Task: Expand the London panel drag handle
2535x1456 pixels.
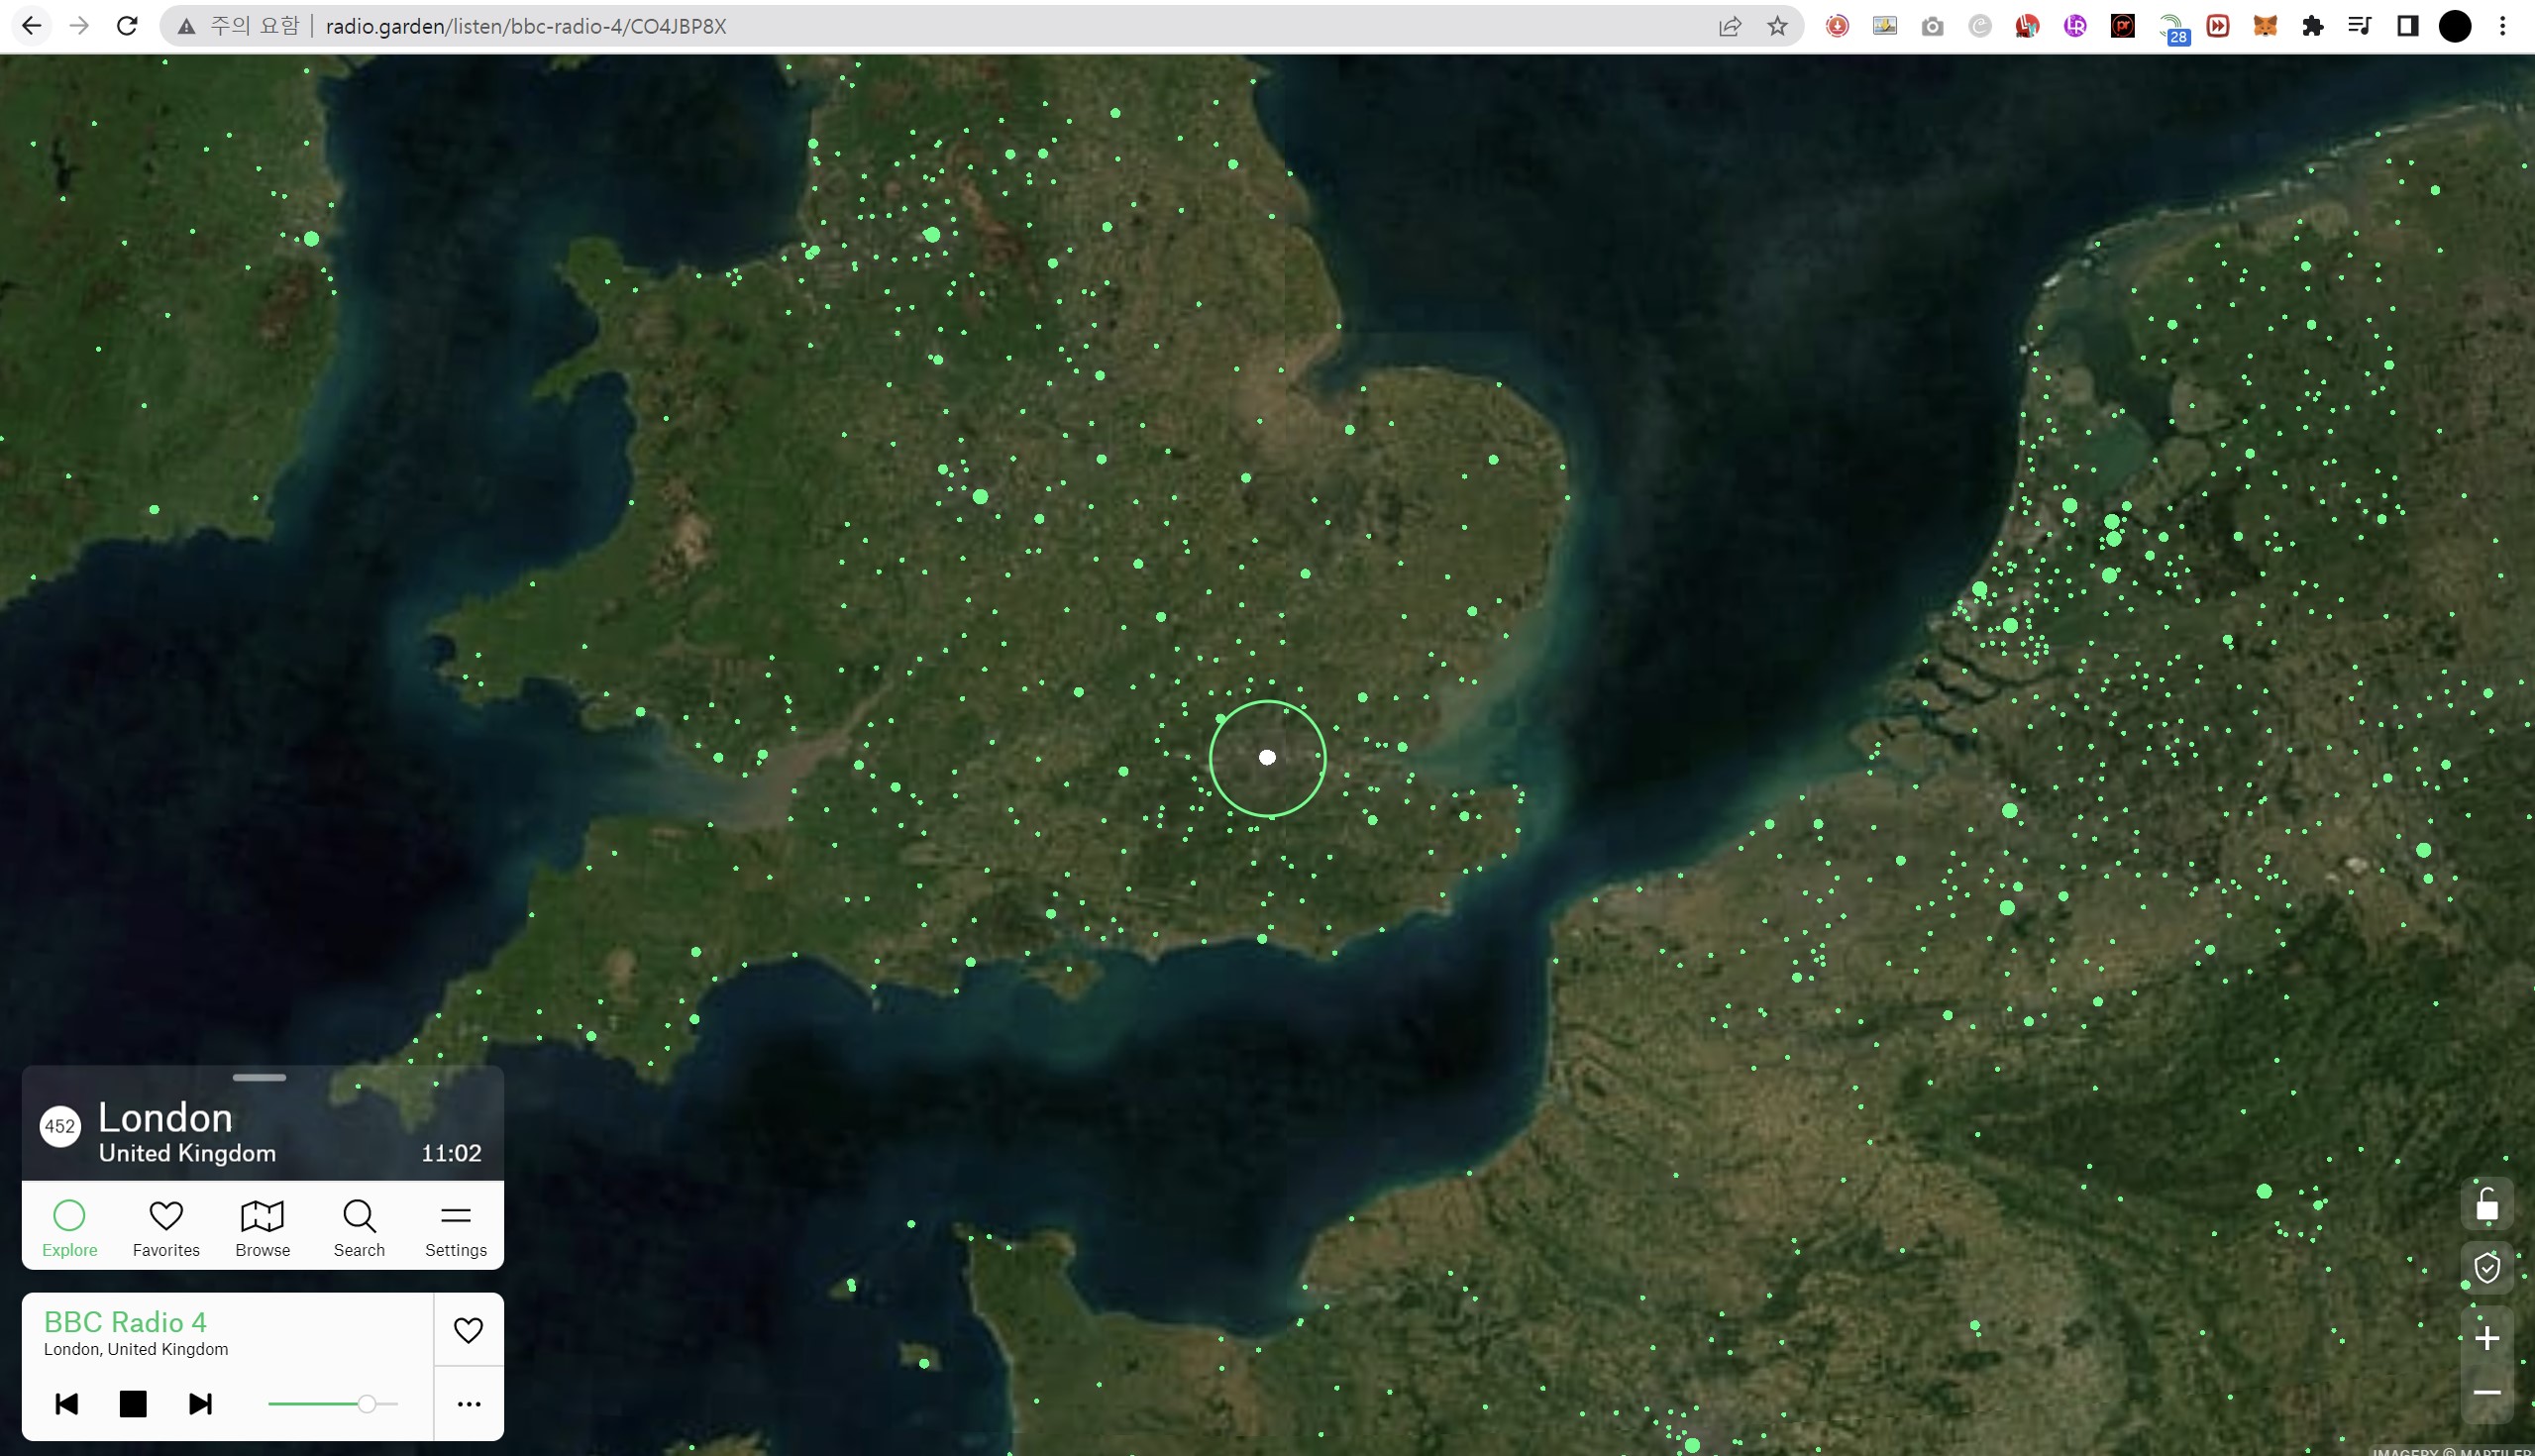Action: (x=259, y=1078)
